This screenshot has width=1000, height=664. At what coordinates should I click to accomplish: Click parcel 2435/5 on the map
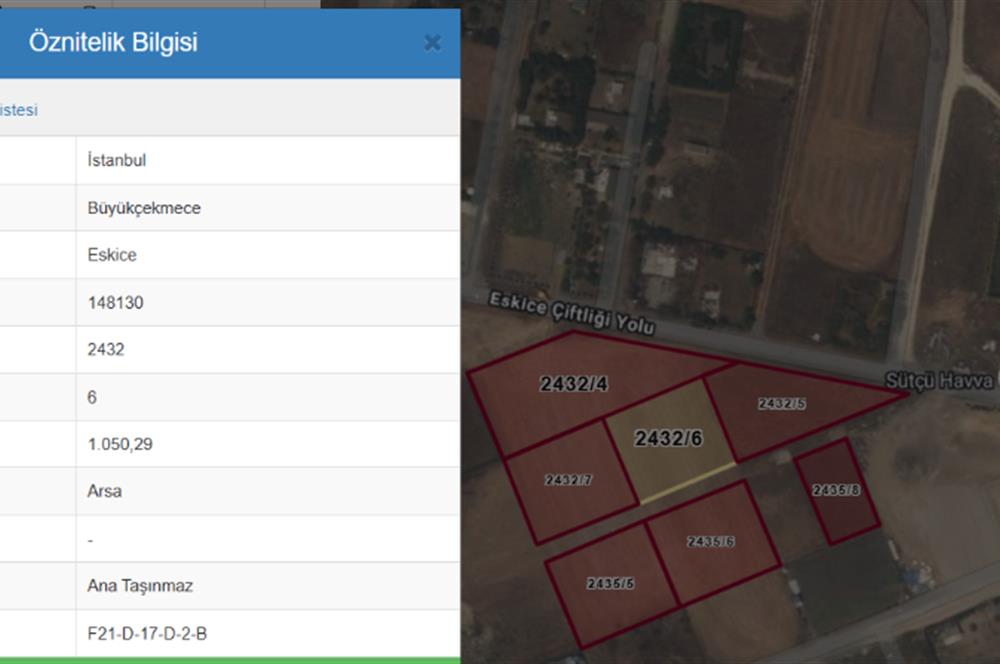tap(610, 584)
